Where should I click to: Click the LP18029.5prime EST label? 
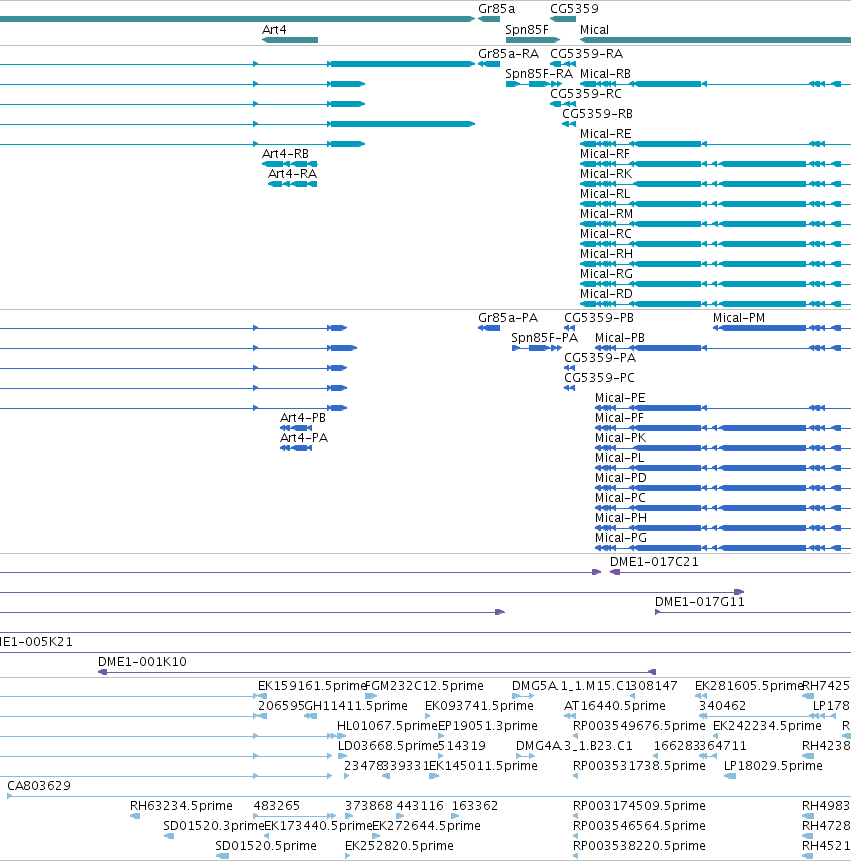772,766
